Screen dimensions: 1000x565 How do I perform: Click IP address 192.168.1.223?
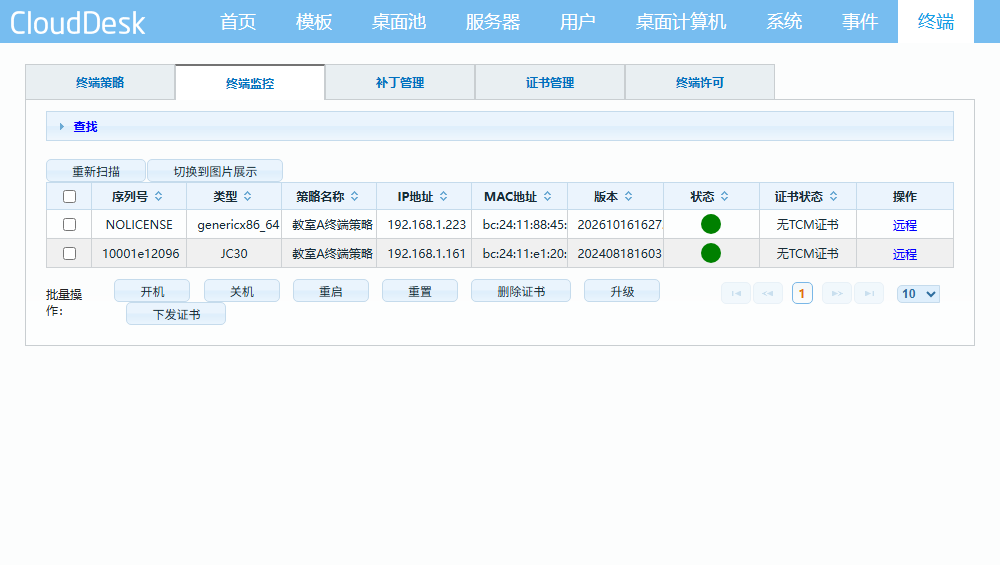point(426,224)
